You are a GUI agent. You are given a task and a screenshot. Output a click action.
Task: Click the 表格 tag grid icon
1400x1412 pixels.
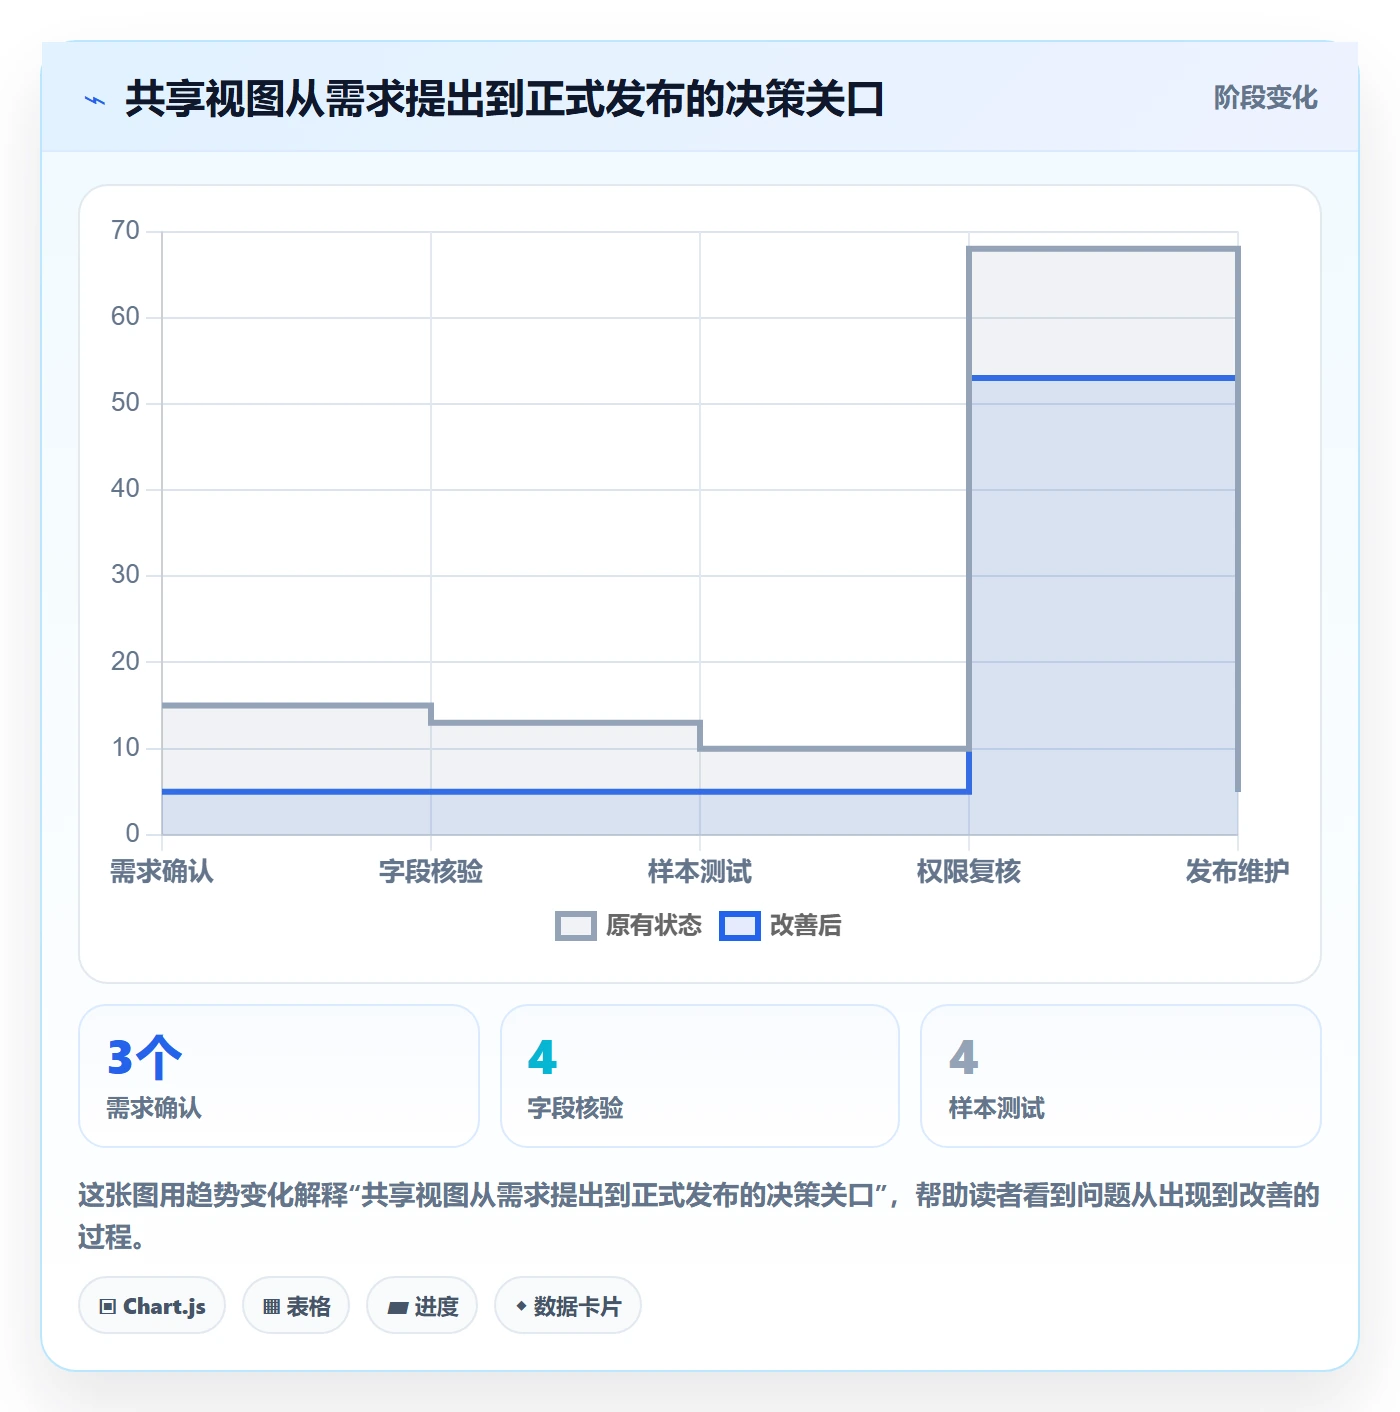point(271,1307)
